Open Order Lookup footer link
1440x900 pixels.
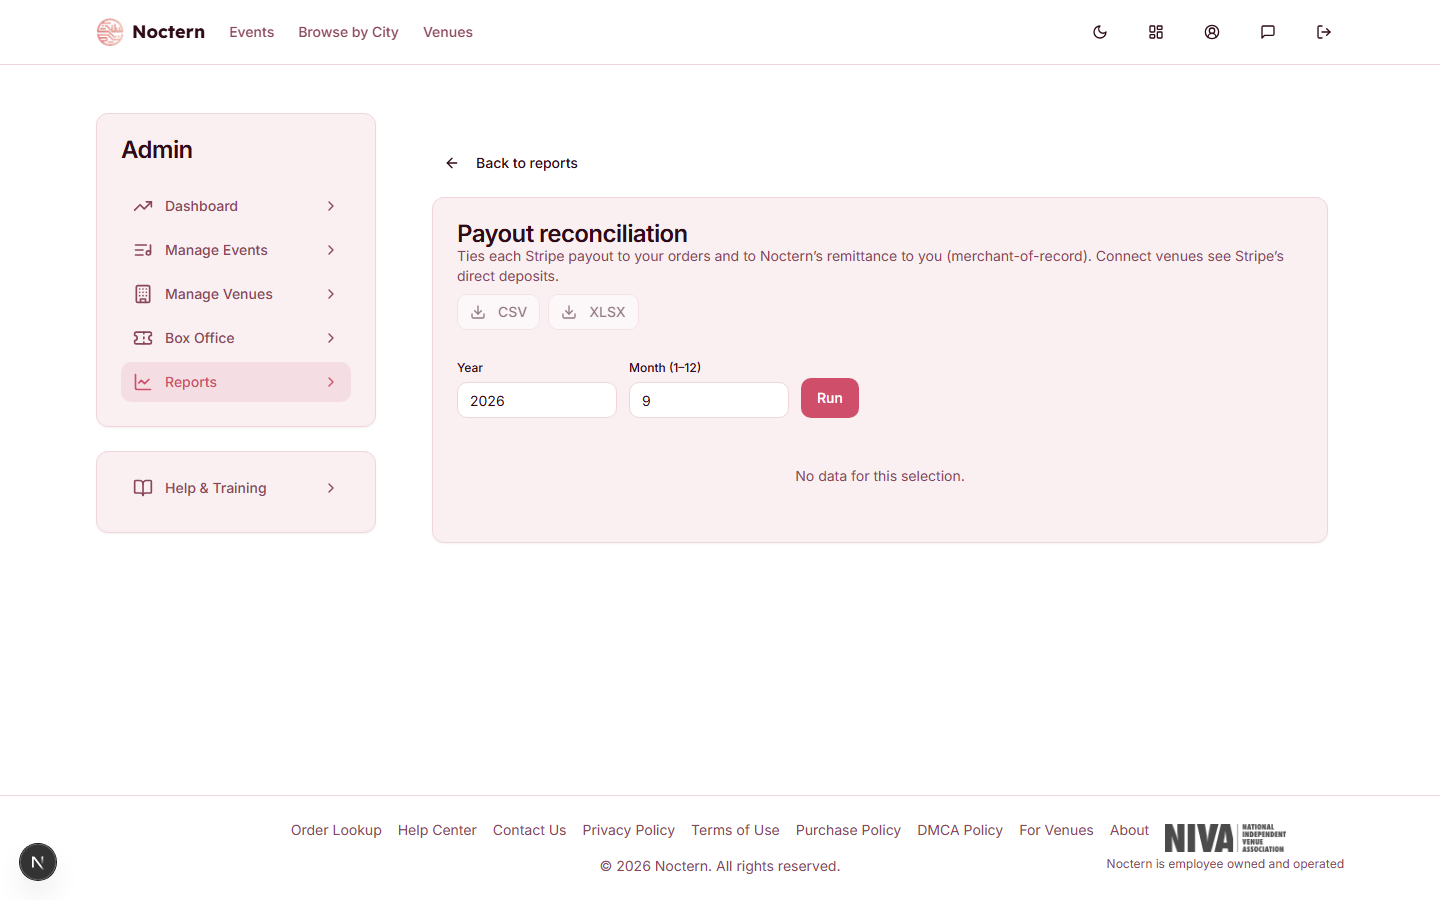pos(336,830)
